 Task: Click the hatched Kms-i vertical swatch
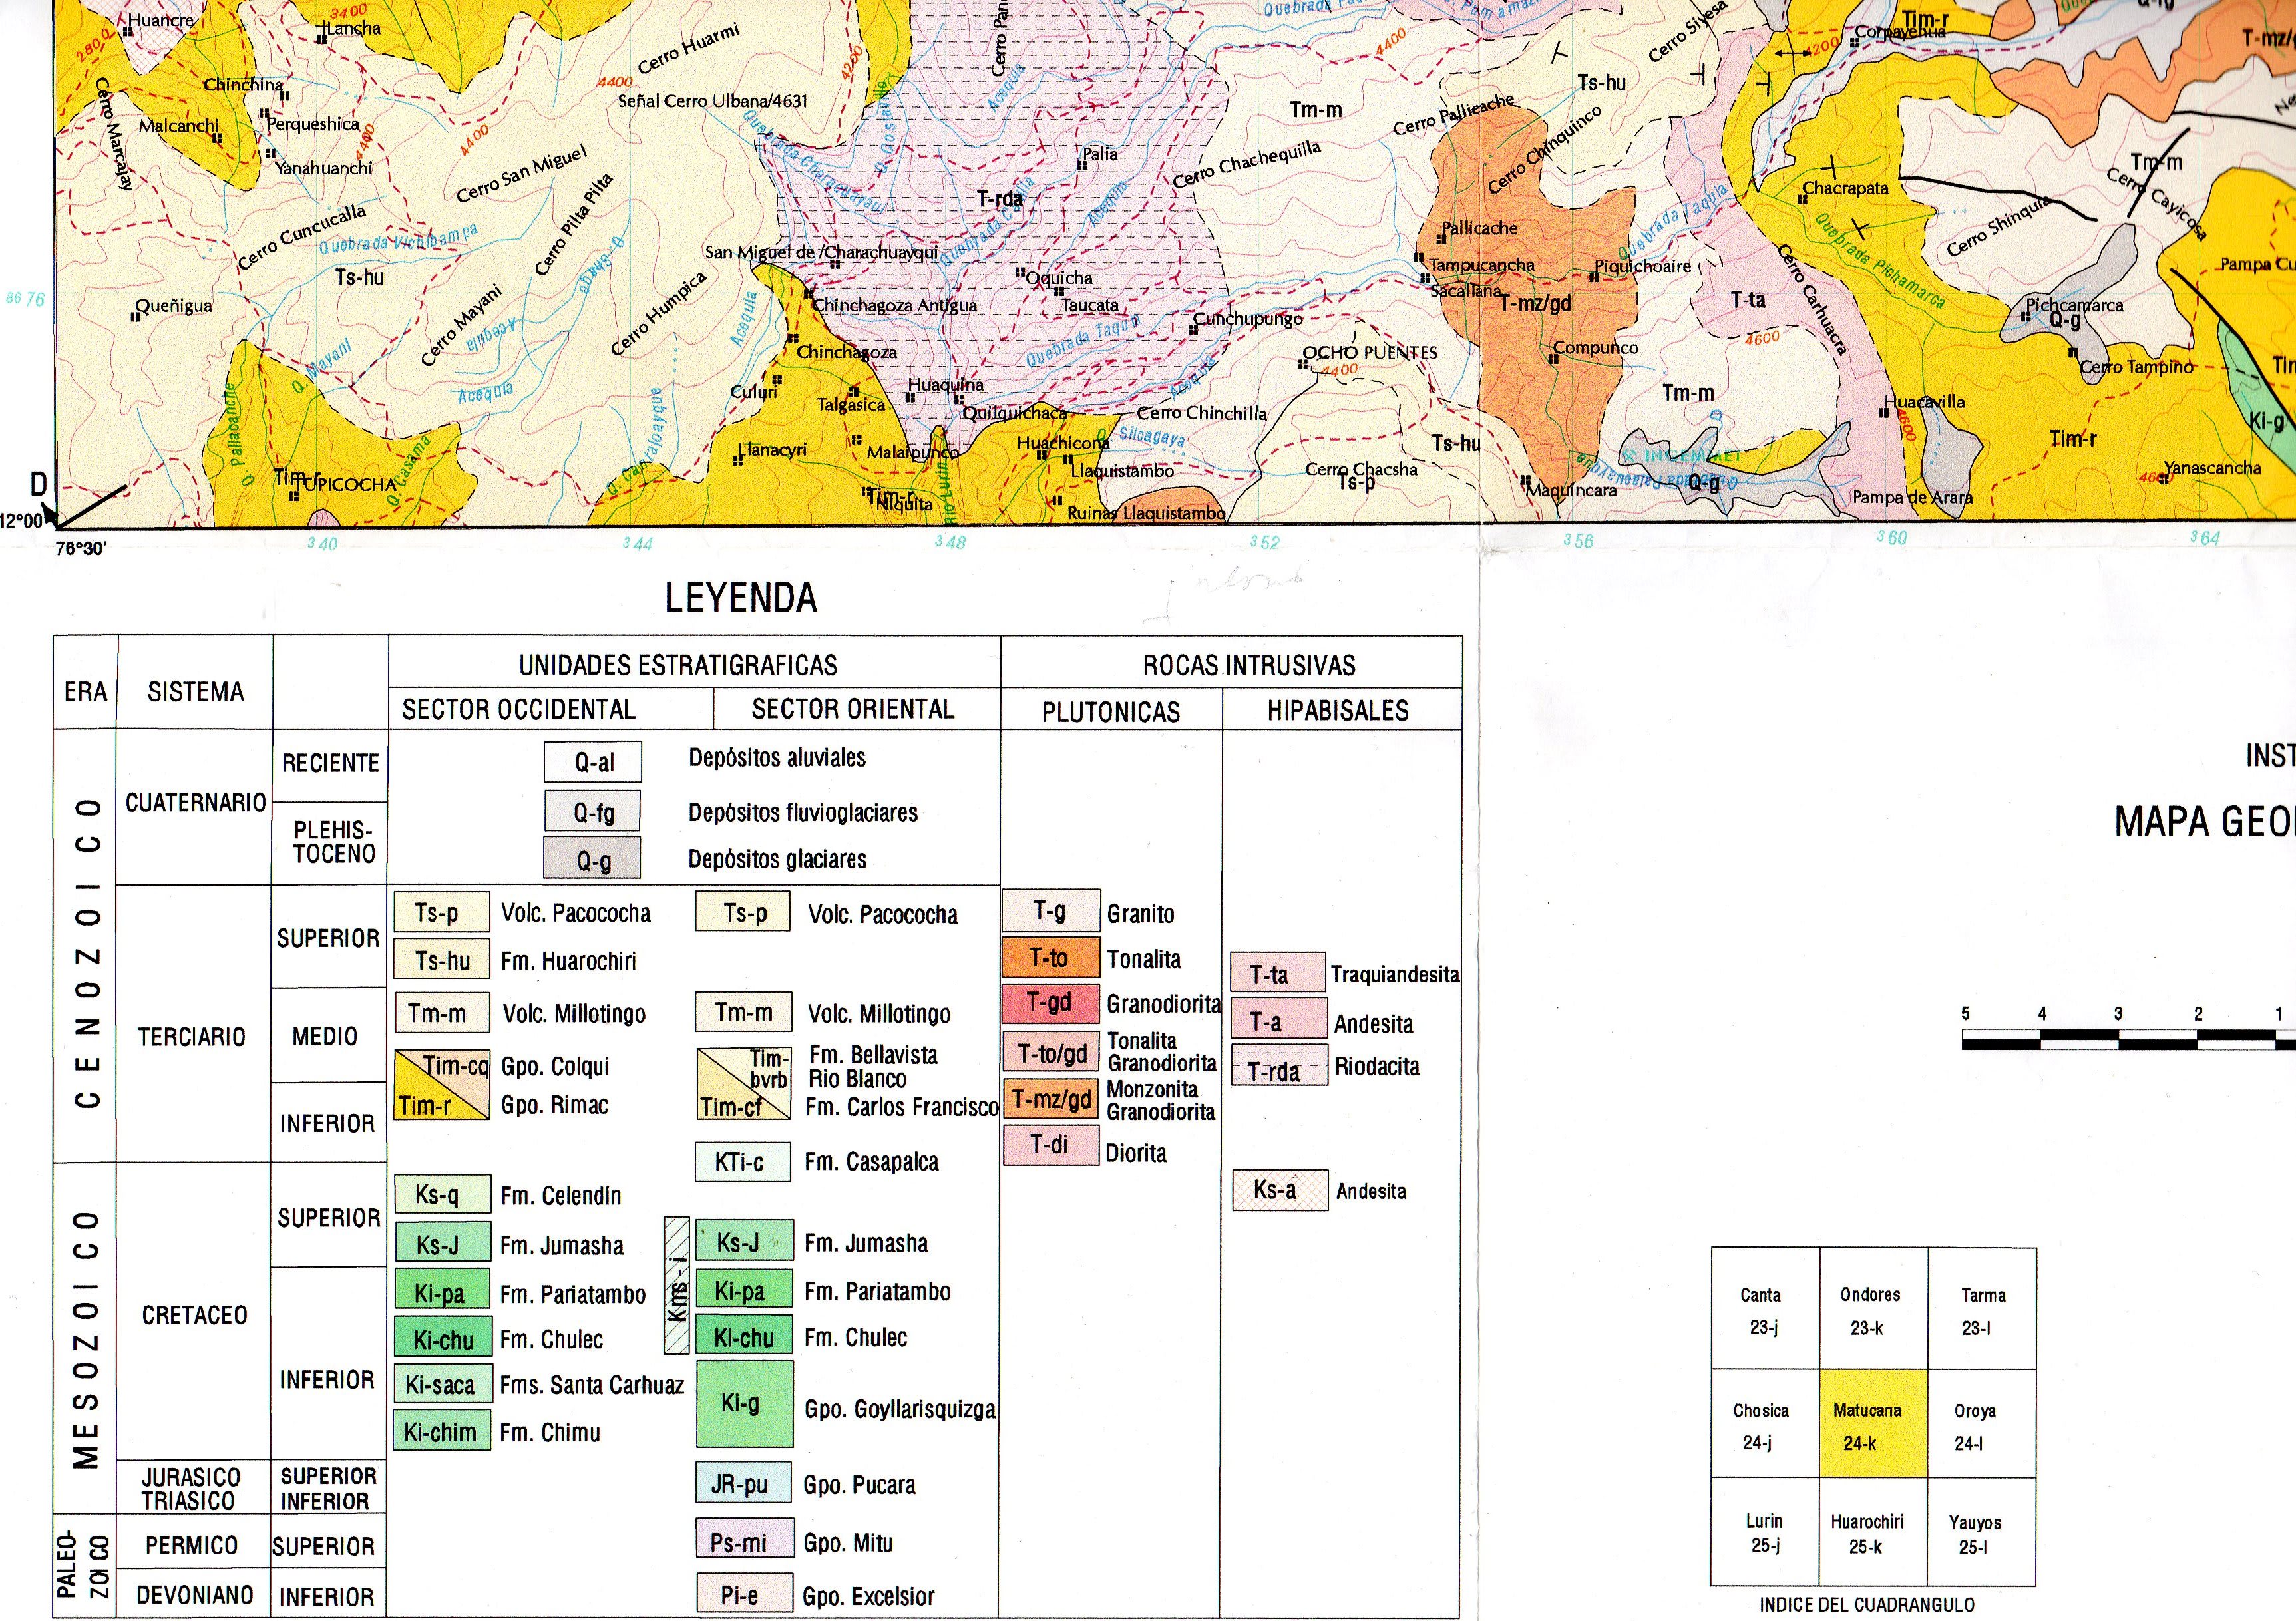(x=677, y=1285)
